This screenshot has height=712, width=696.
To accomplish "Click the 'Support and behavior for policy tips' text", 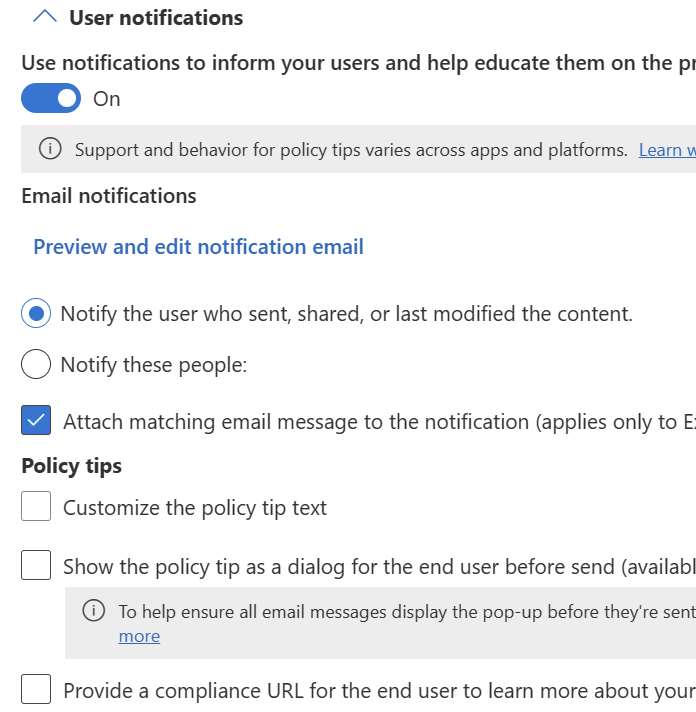I will pos(350,150).
